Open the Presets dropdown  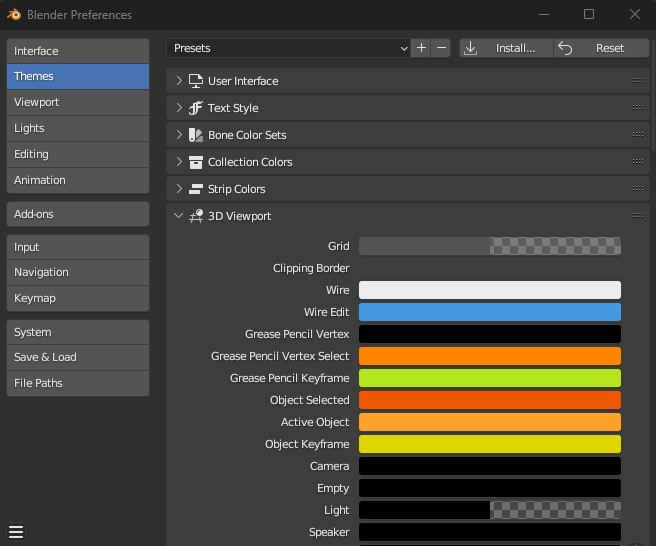[x=289, y=48]
